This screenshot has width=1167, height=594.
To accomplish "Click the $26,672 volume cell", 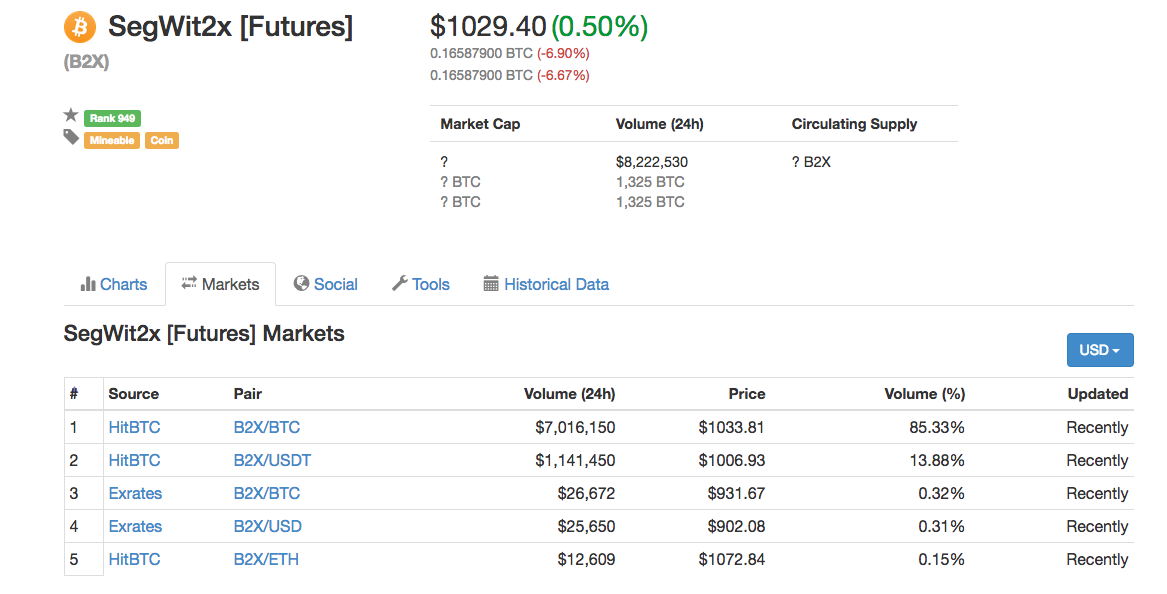I will tap(586, 494).
